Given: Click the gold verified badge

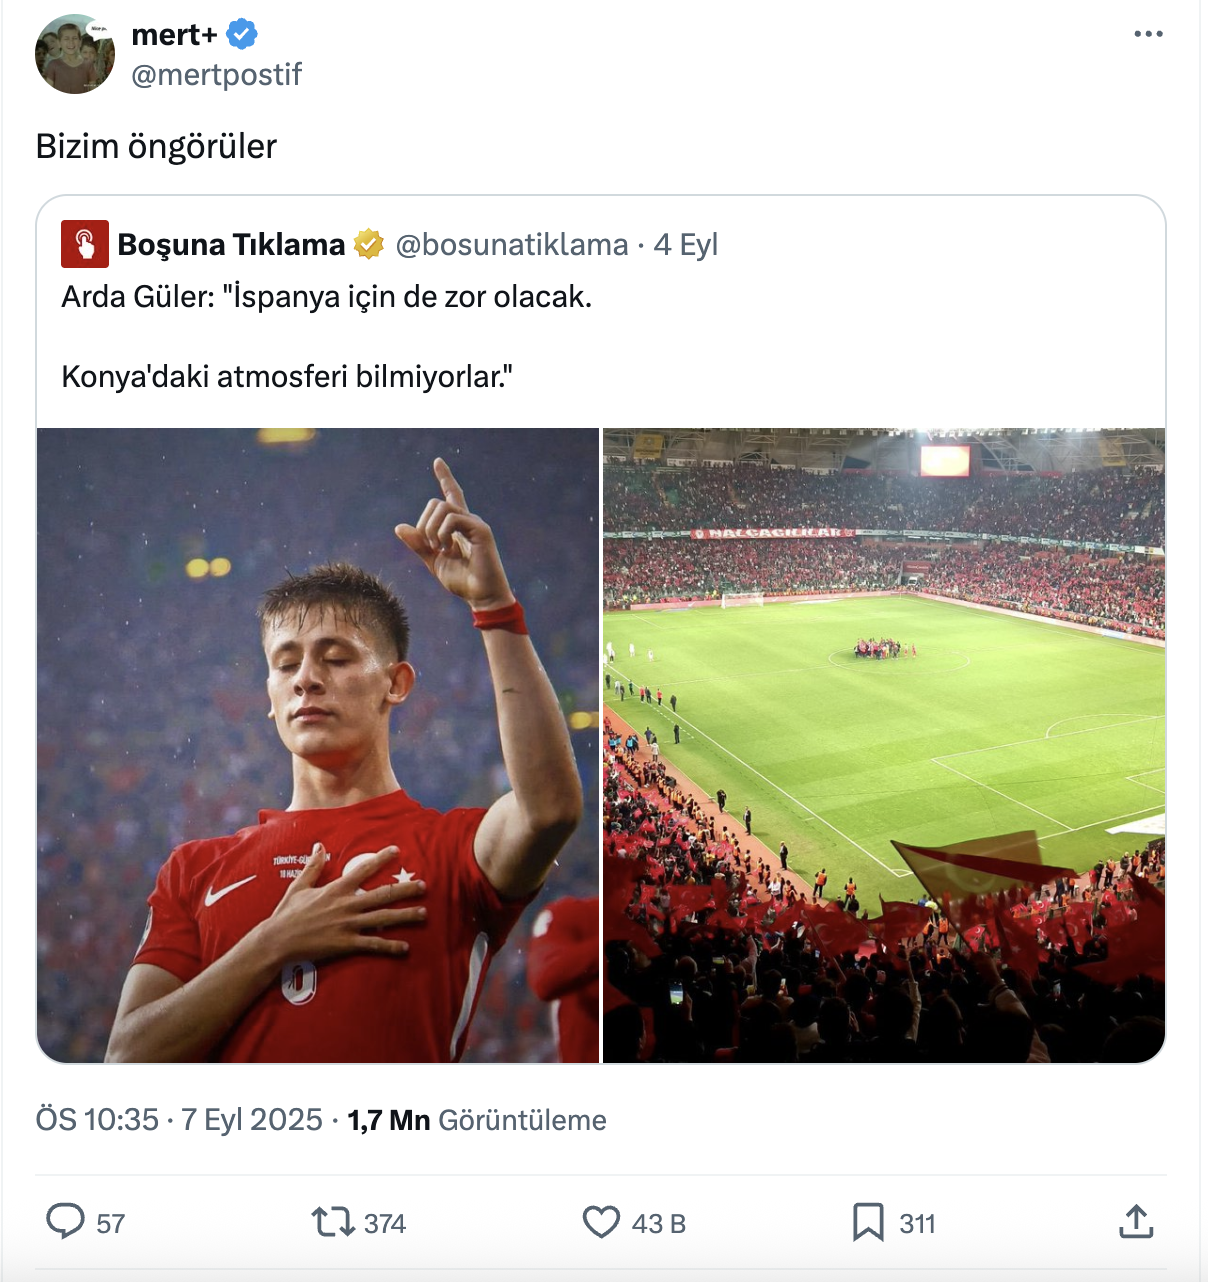Looking at the screenshot, I should point(369,244).
